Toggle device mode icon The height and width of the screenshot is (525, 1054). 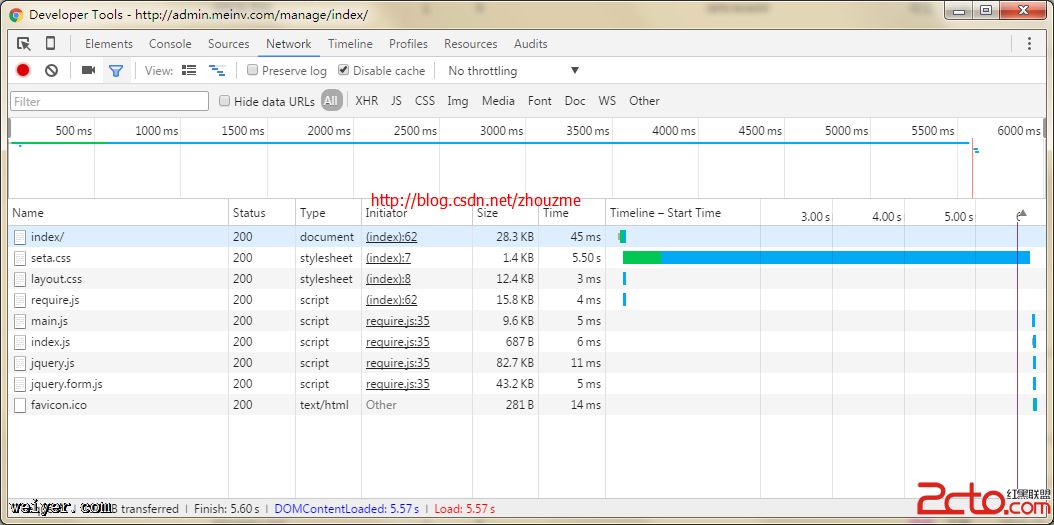pos(50,43)
